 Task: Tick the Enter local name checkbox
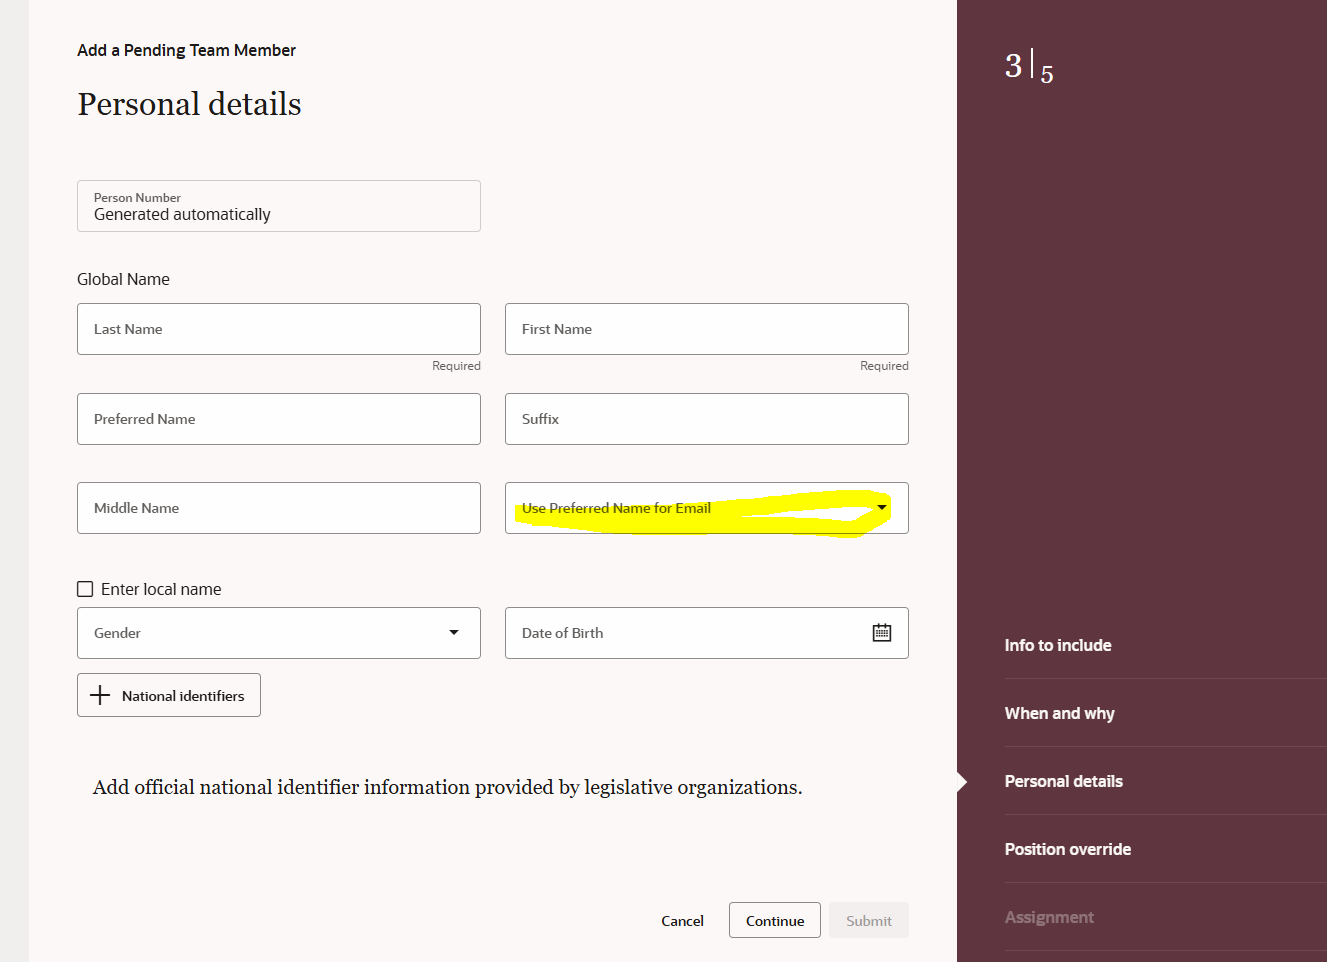85,589
